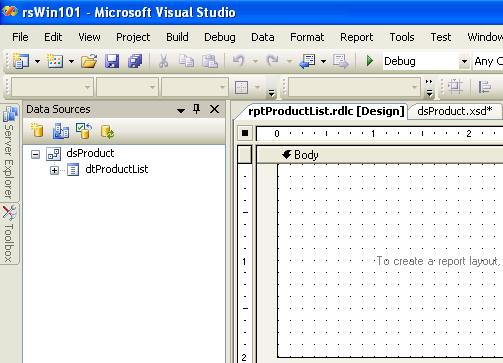Screen dimensions: 503x363
Task: Click the report select-all corner square
Action: click(245, 133)
